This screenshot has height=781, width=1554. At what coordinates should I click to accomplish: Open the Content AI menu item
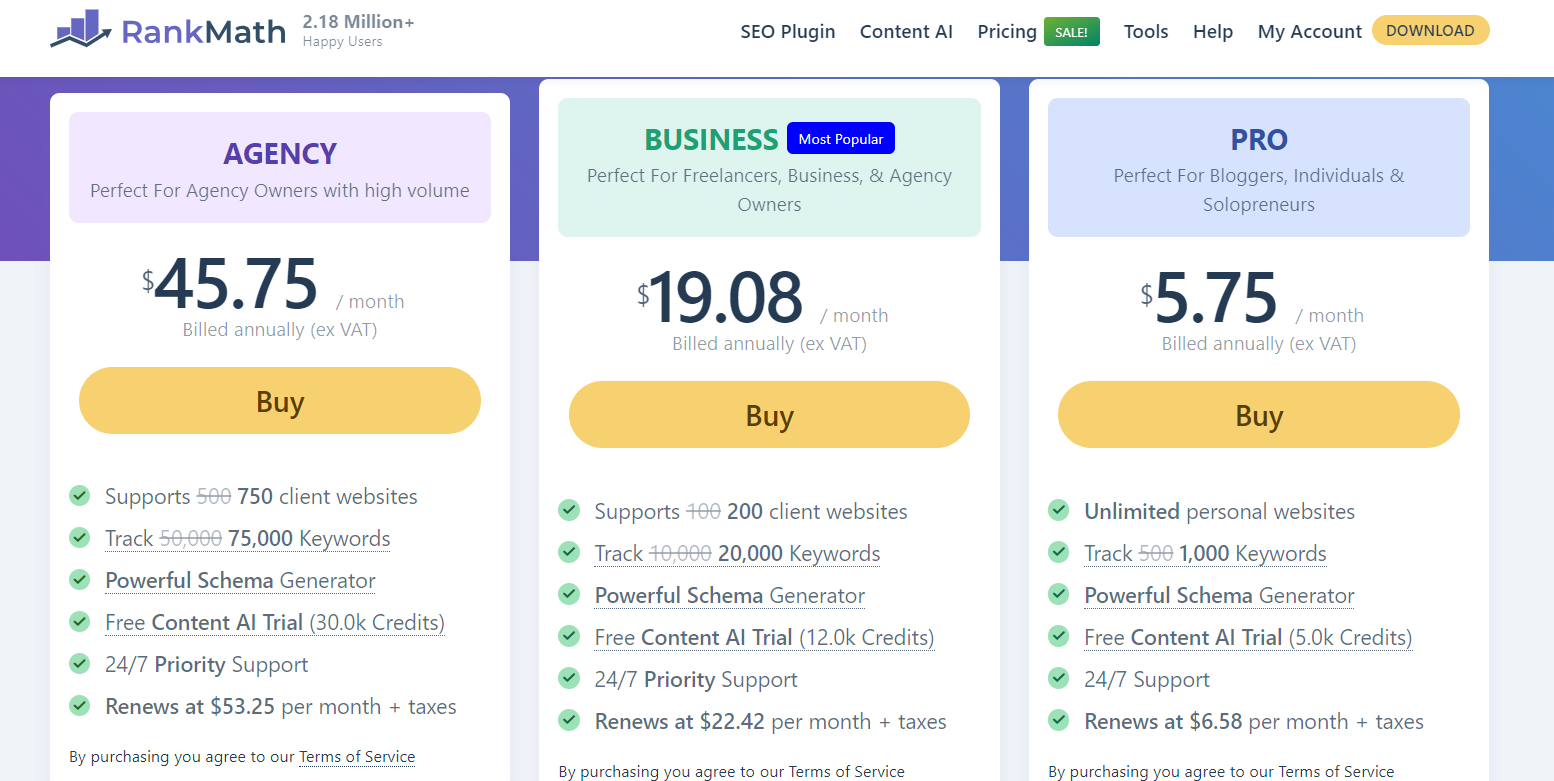pyautogui.click(x=906, y=31)
